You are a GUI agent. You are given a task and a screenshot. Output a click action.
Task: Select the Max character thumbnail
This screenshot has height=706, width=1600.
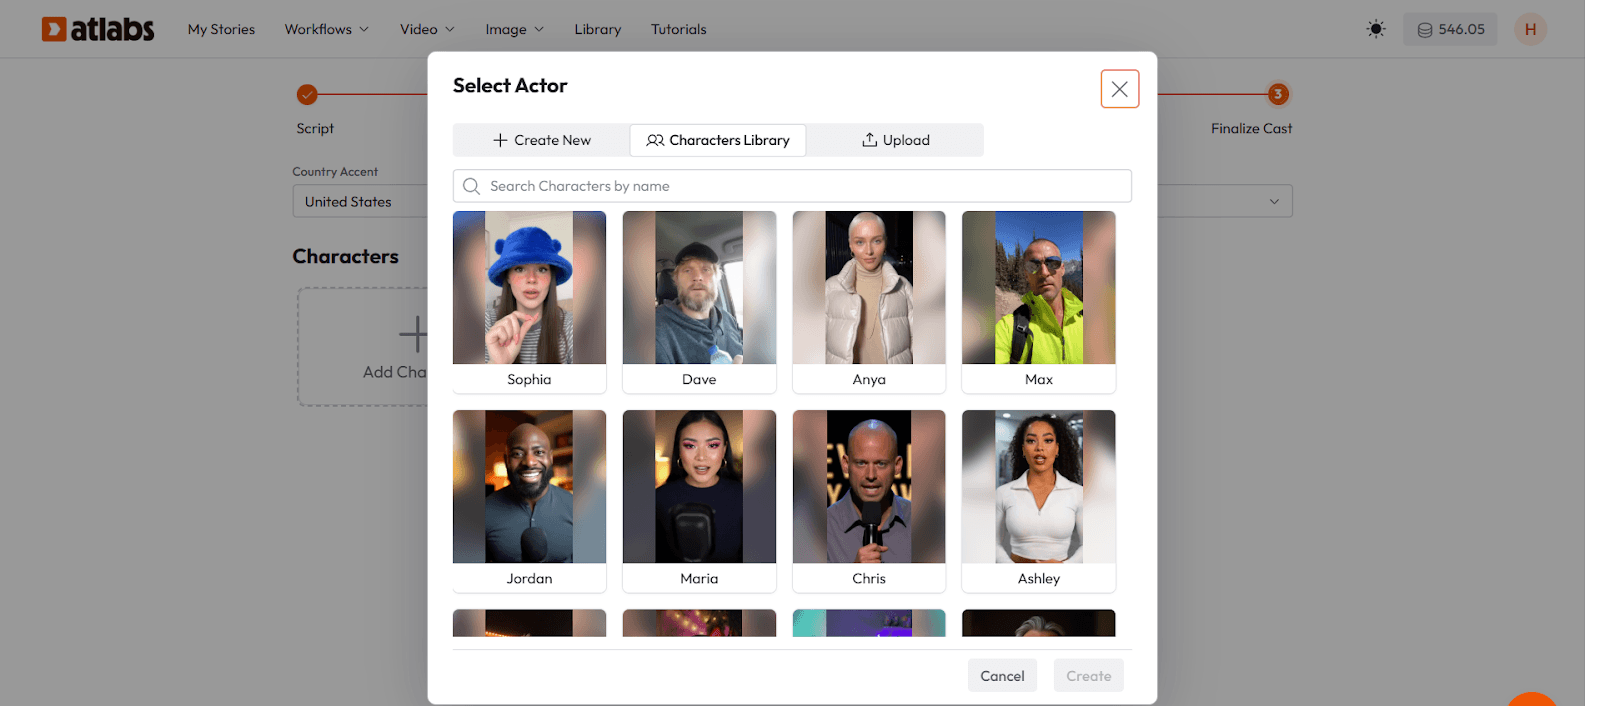coord(1039,287)
